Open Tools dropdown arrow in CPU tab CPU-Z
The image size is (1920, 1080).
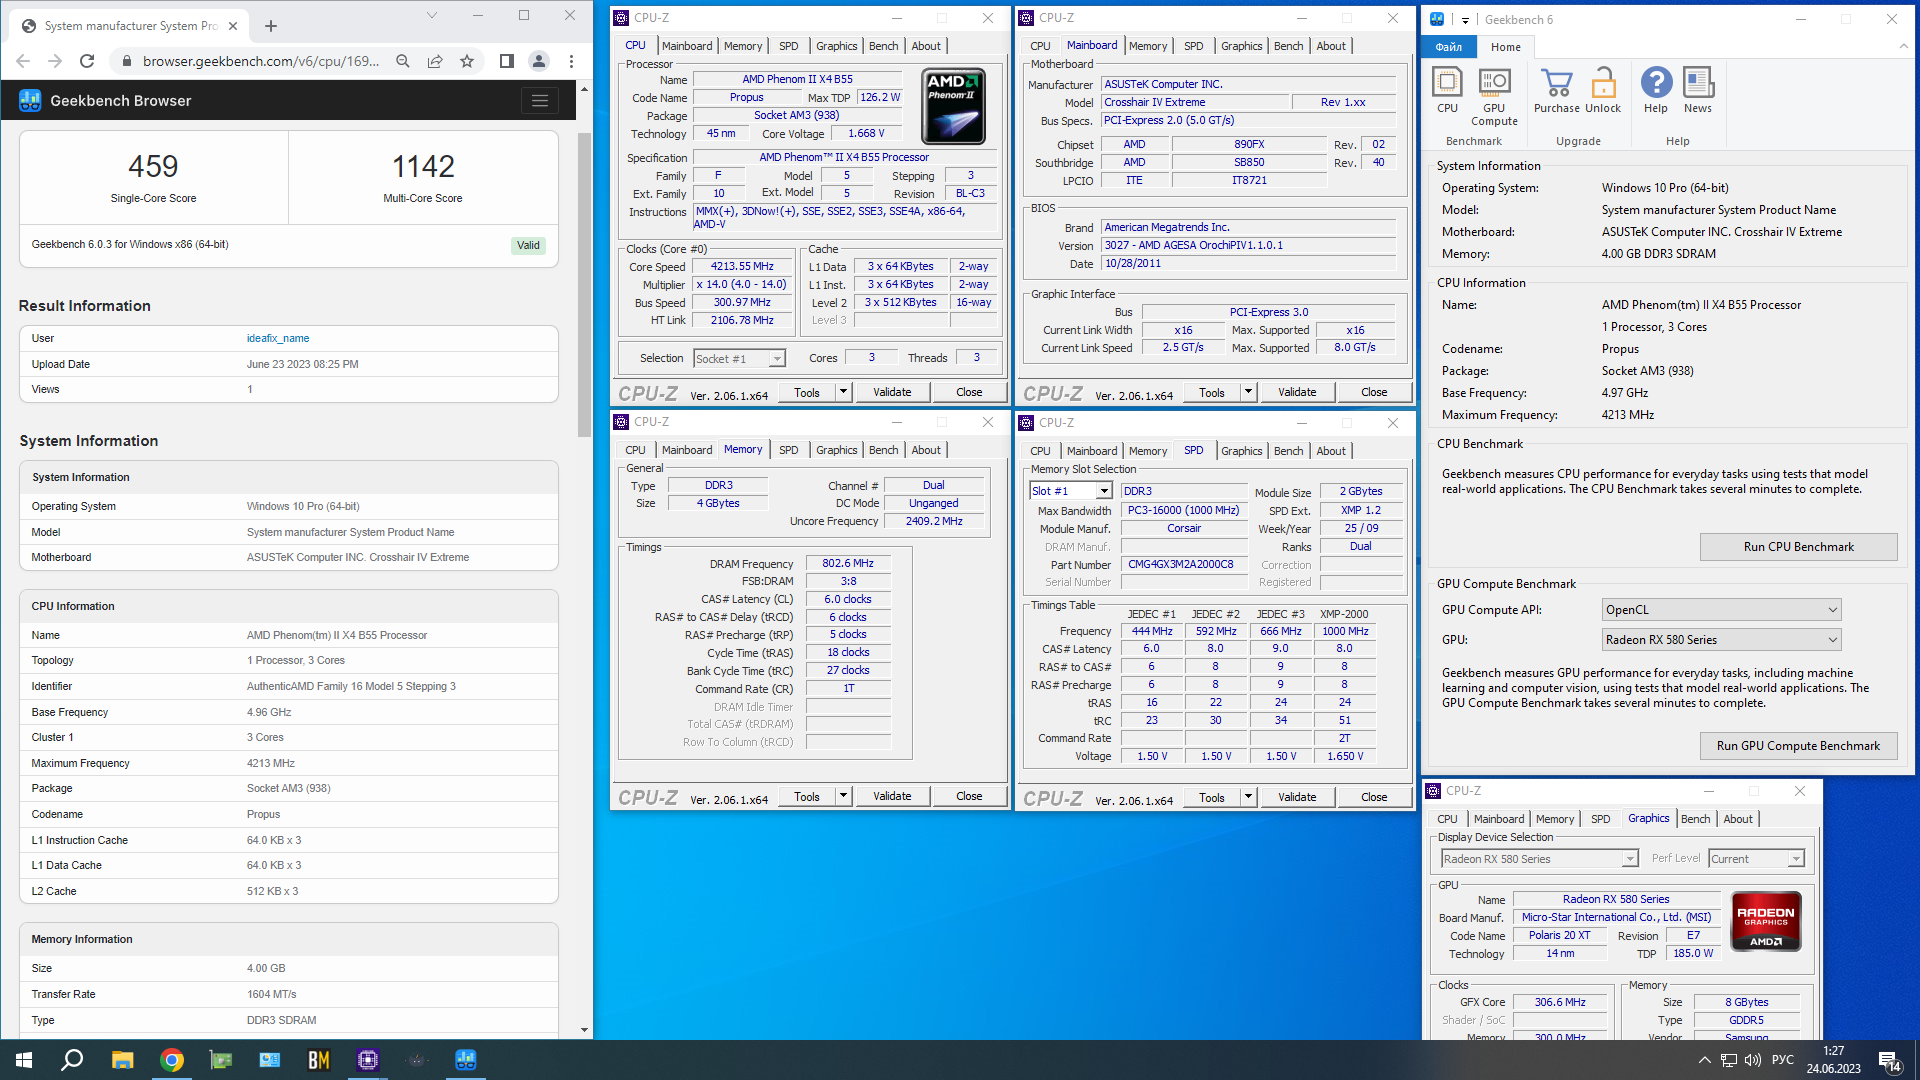[x=844, y=392]
